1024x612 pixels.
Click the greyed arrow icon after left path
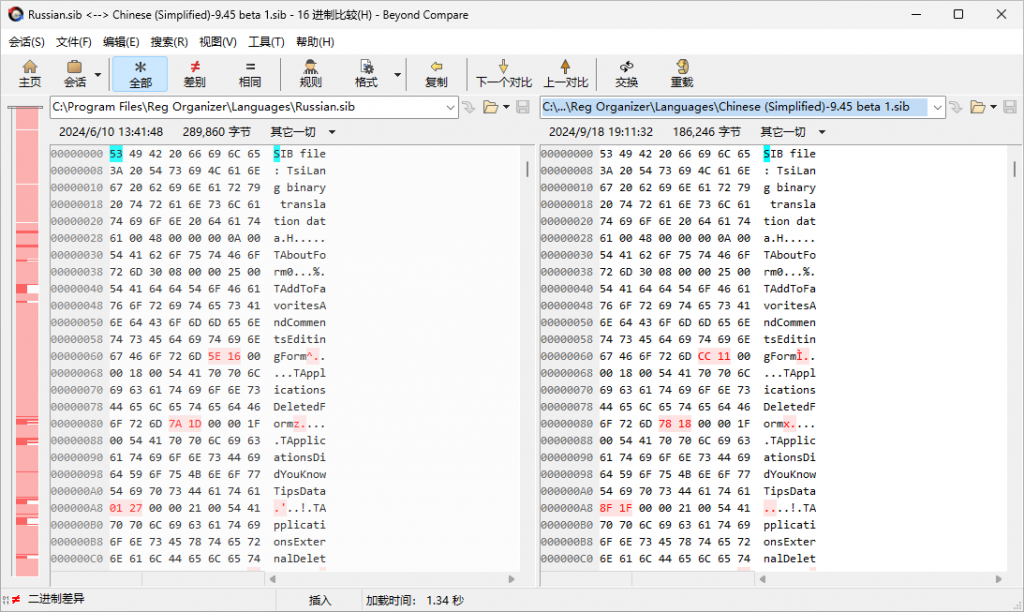469,107
